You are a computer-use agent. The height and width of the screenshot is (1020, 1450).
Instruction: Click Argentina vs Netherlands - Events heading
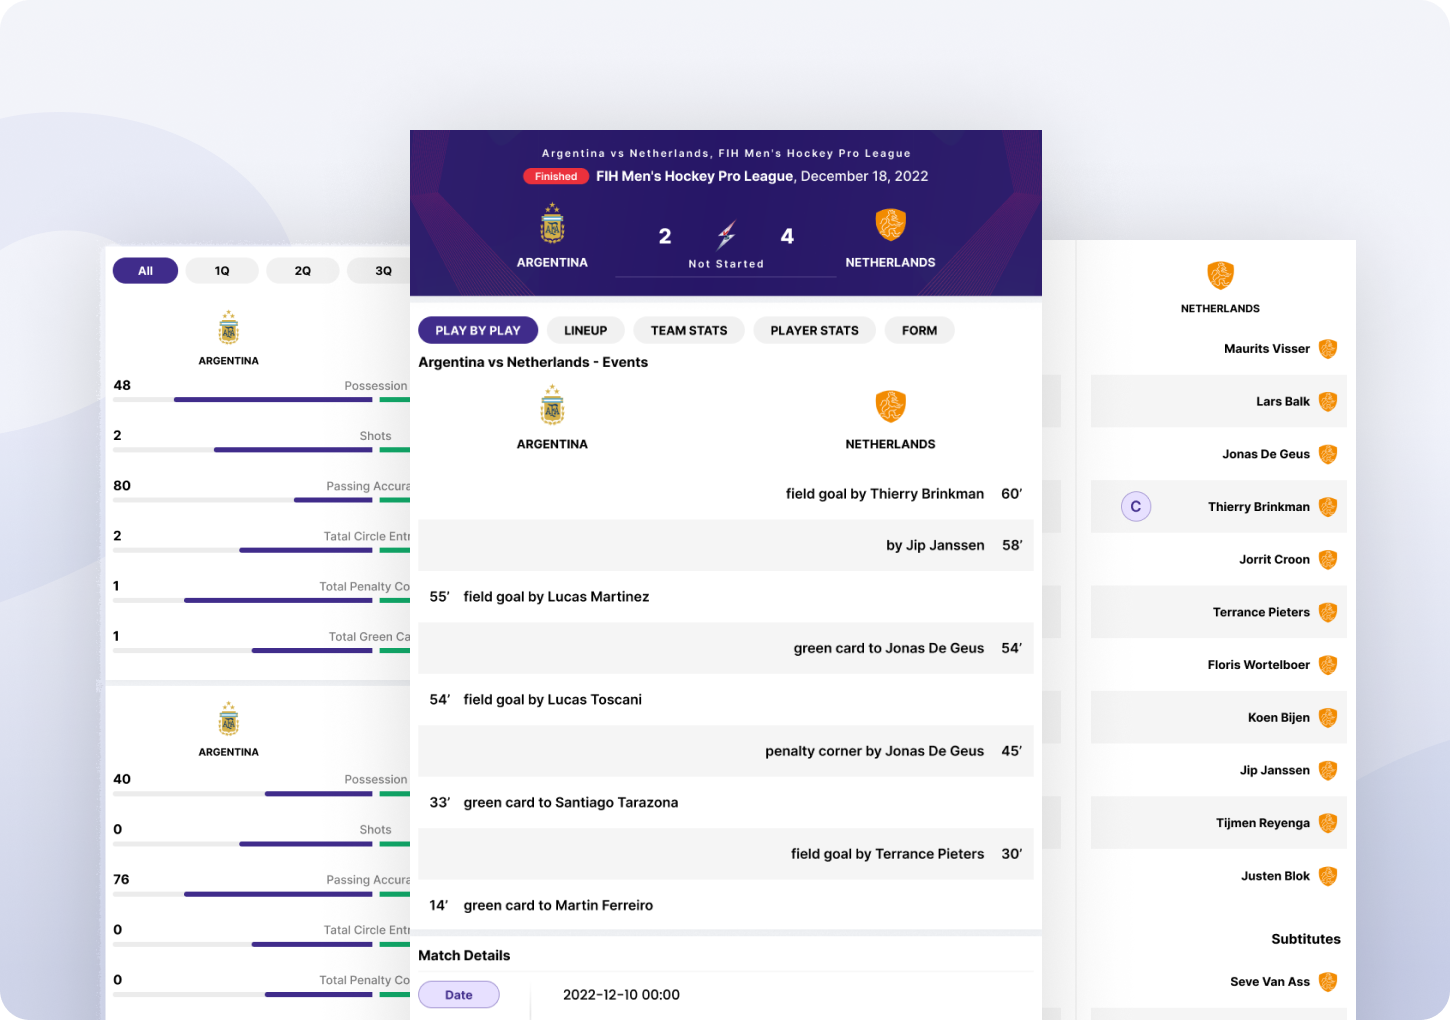(533, 362)
